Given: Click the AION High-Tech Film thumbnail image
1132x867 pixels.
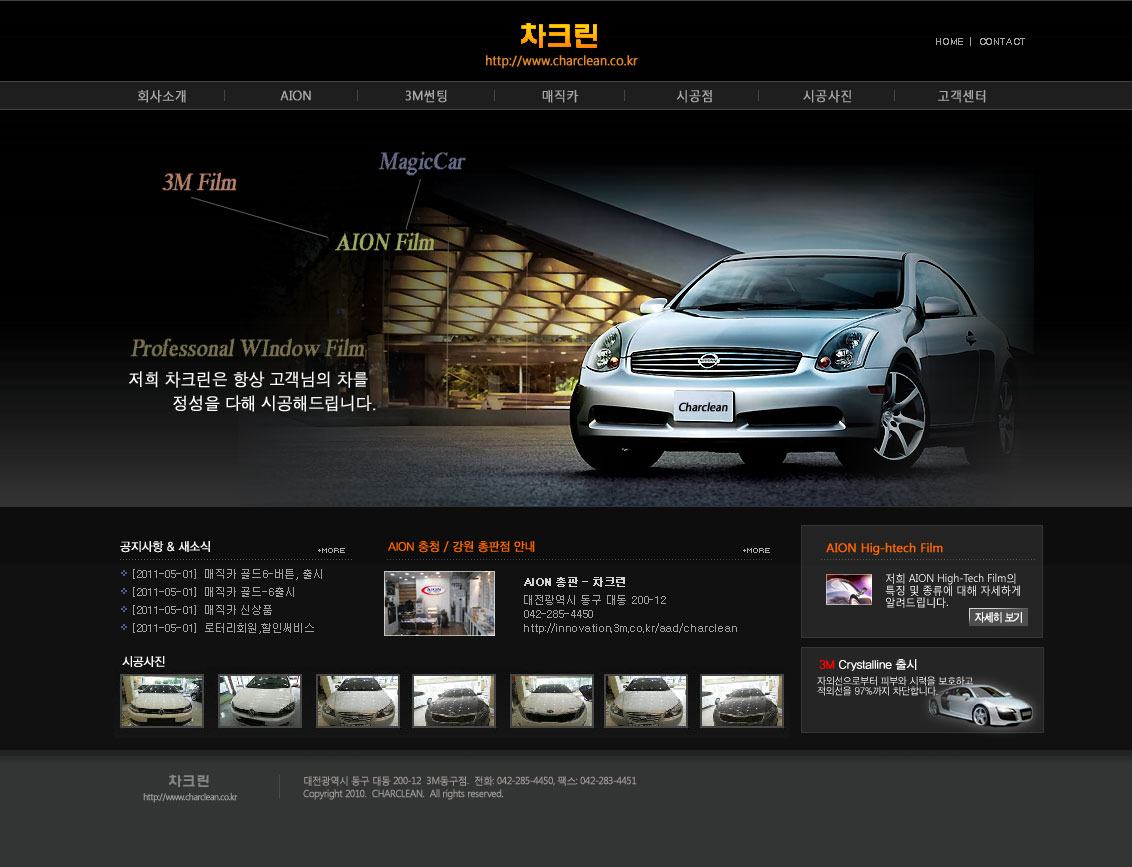Looking at the screenshot, I should tap(849, 589).
